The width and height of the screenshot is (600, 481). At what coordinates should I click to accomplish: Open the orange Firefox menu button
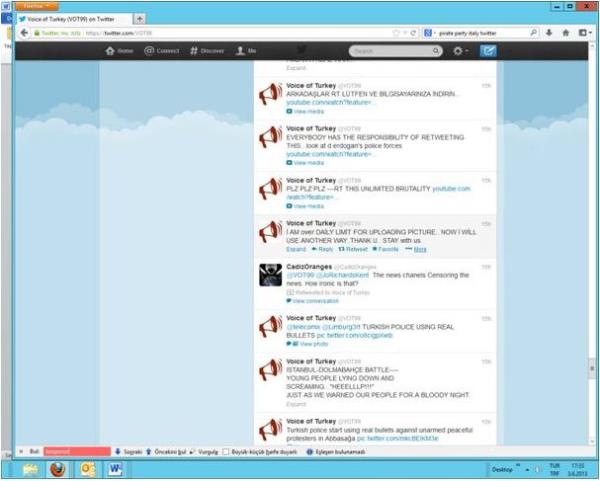point(37,6)
